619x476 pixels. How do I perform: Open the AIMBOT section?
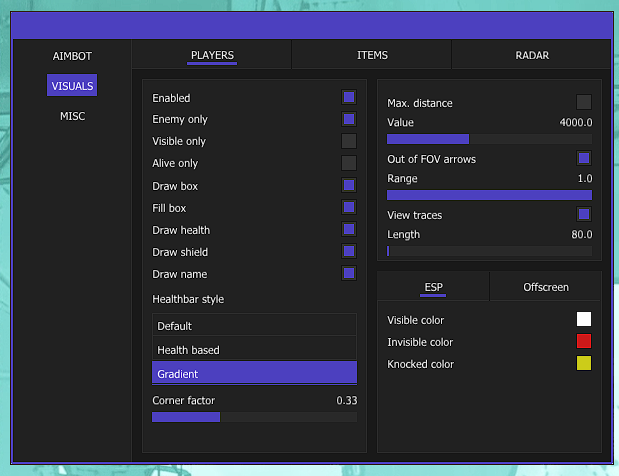72,56
